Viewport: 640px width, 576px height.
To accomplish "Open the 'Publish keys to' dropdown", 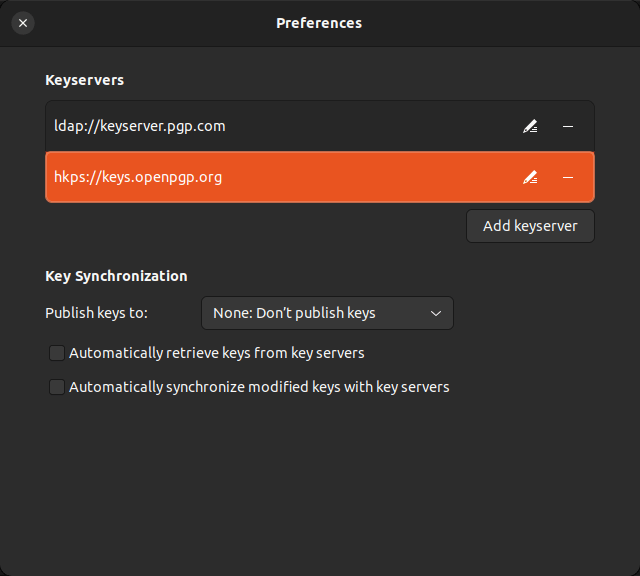I will (x=327, y=313).
